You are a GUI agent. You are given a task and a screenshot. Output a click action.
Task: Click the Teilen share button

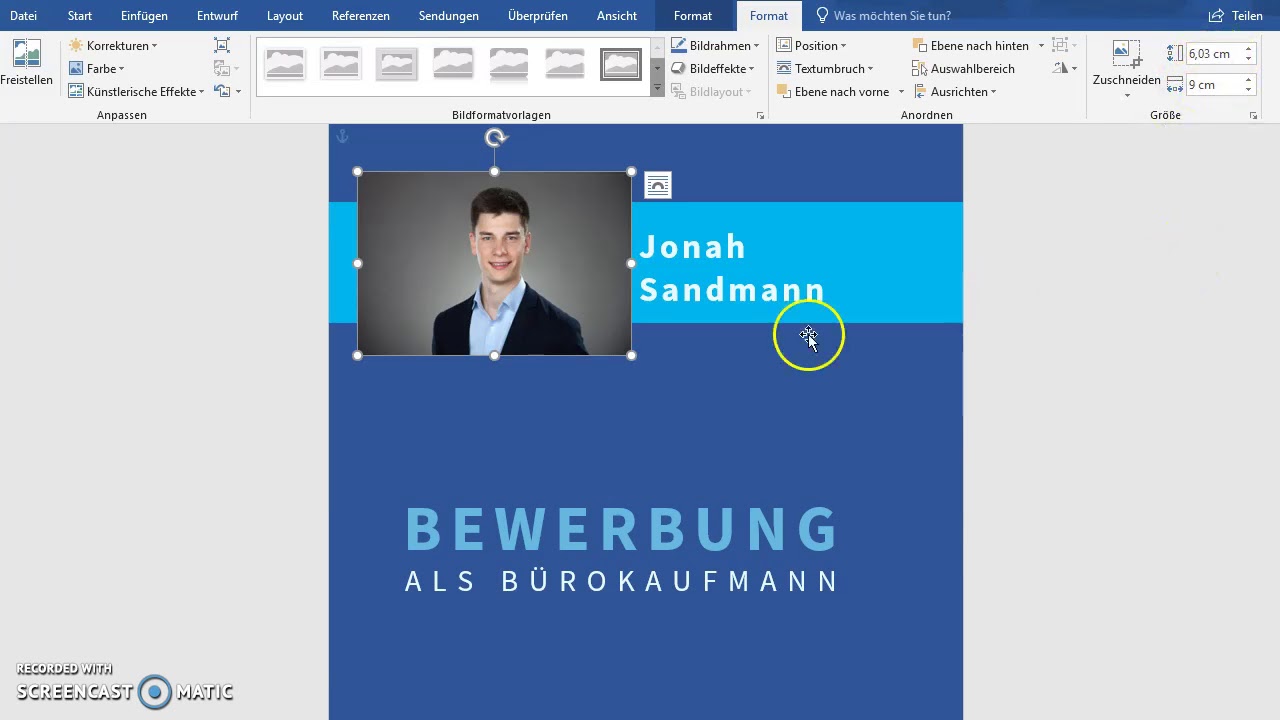[1236, 16]
